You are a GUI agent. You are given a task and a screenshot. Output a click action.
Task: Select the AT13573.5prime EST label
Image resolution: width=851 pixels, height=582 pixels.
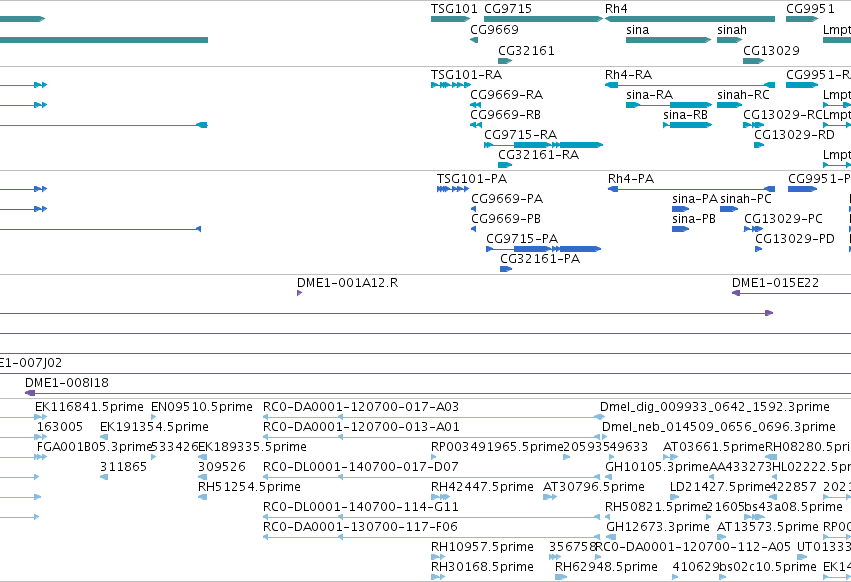point(767,527)
